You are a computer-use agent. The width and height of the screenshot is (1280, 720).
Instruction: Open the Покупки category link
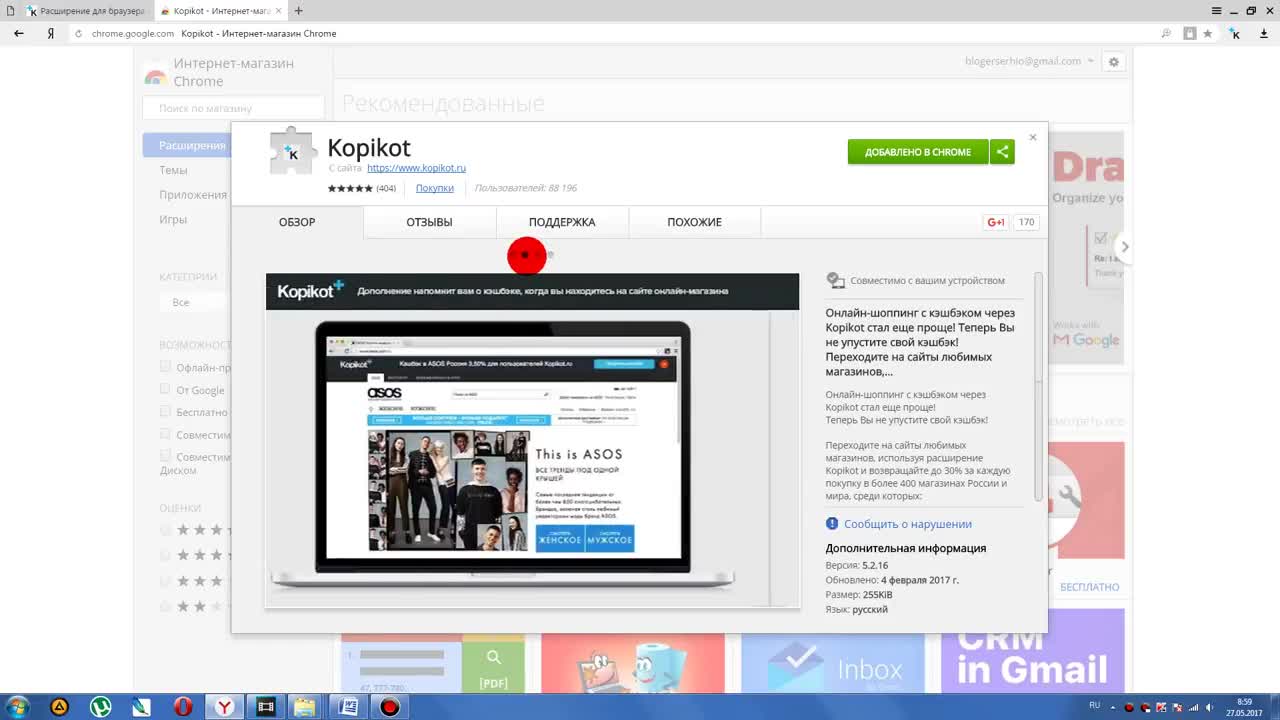435,188
